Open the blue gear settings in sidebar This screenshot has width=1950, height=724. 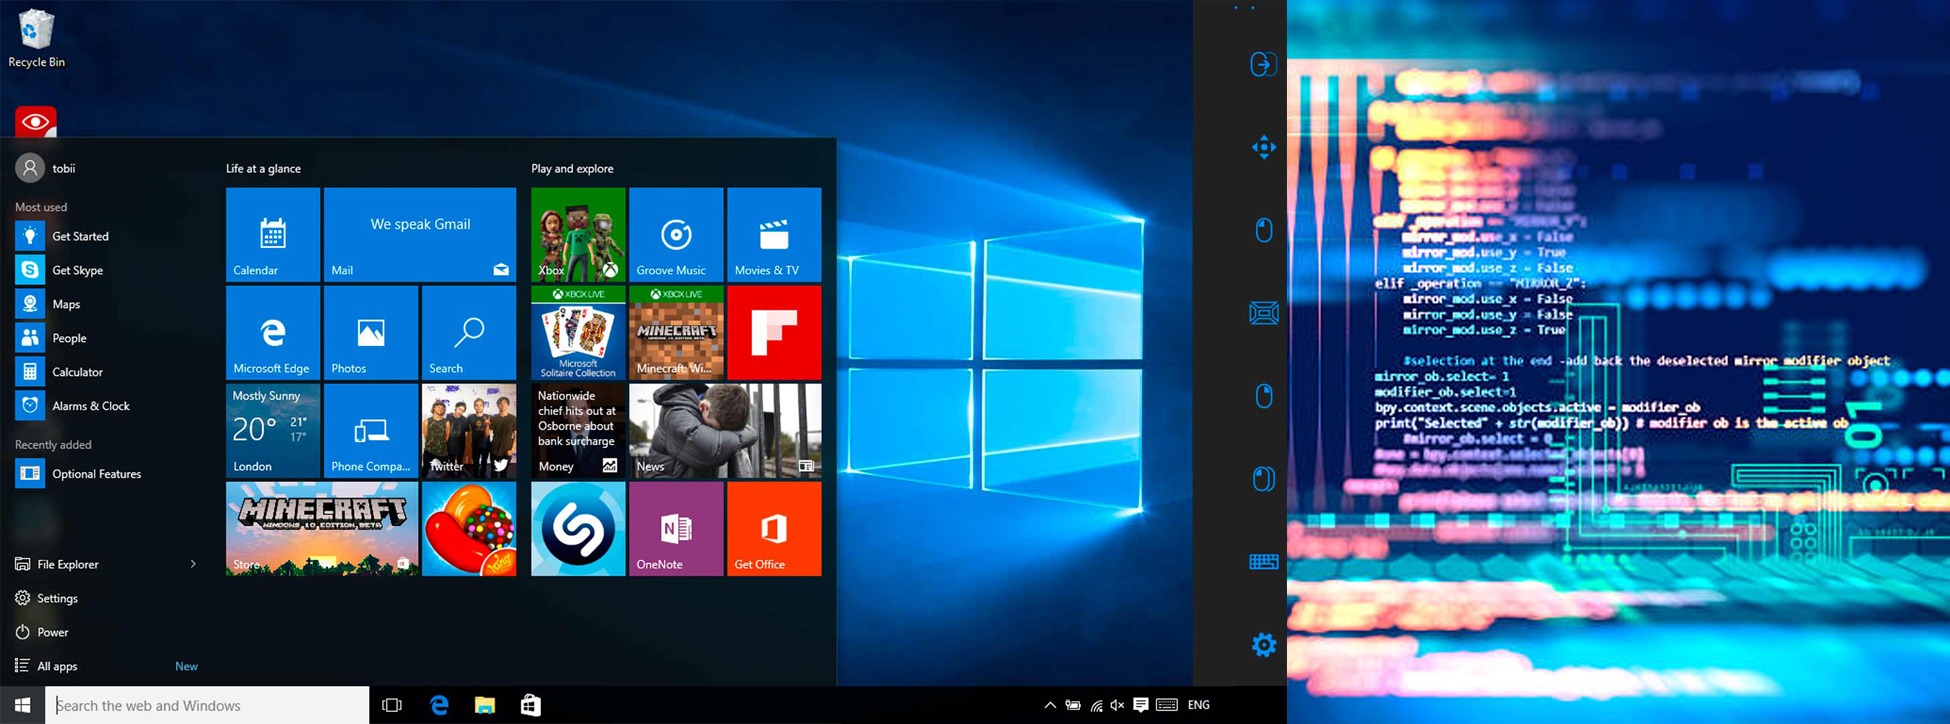click(1264, 645)
